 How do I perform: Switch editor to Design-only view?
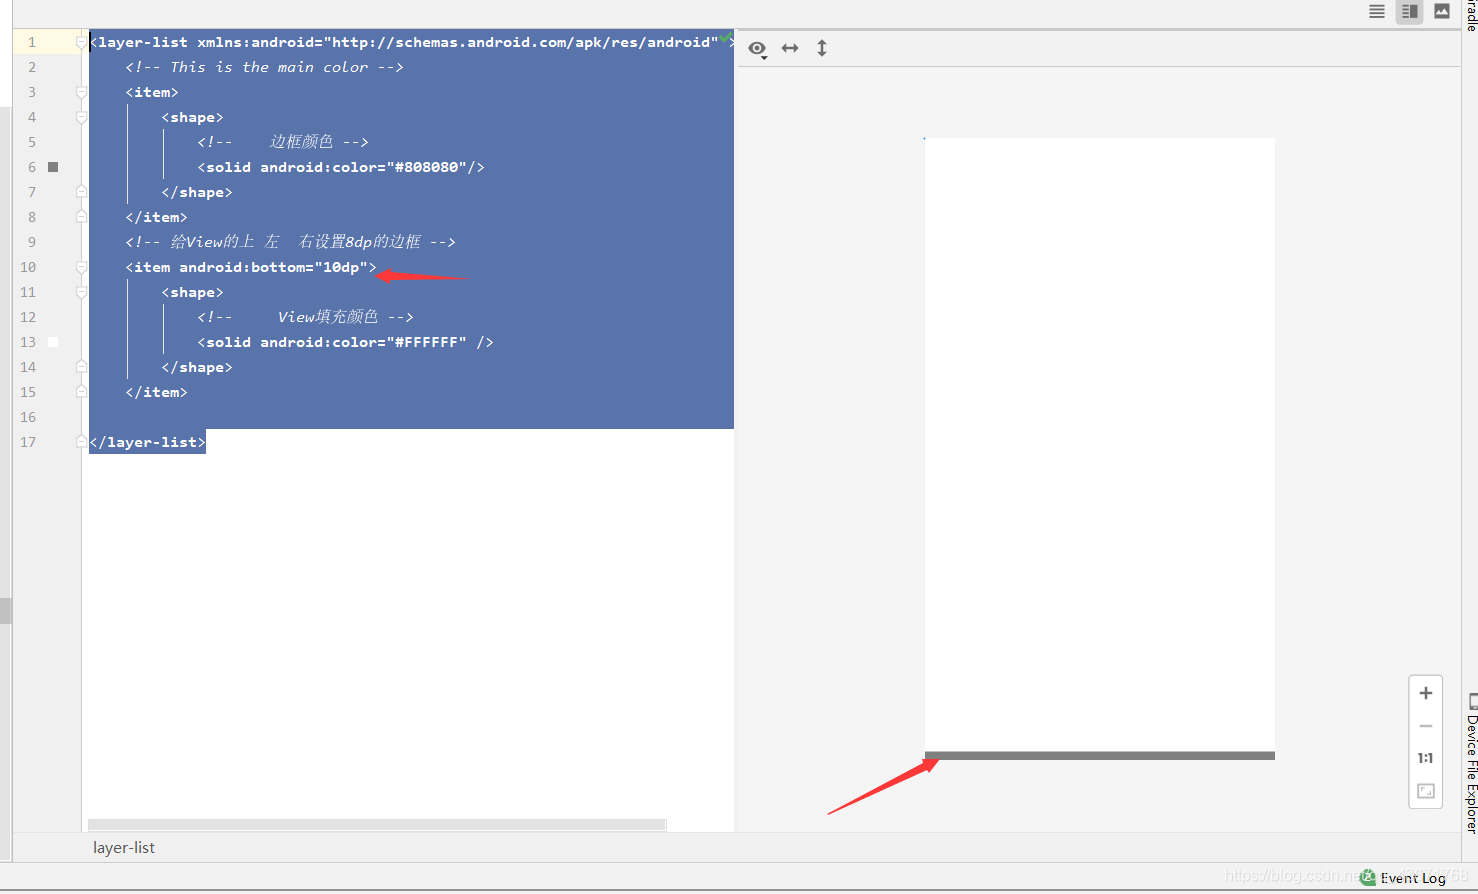(1442, 11)
